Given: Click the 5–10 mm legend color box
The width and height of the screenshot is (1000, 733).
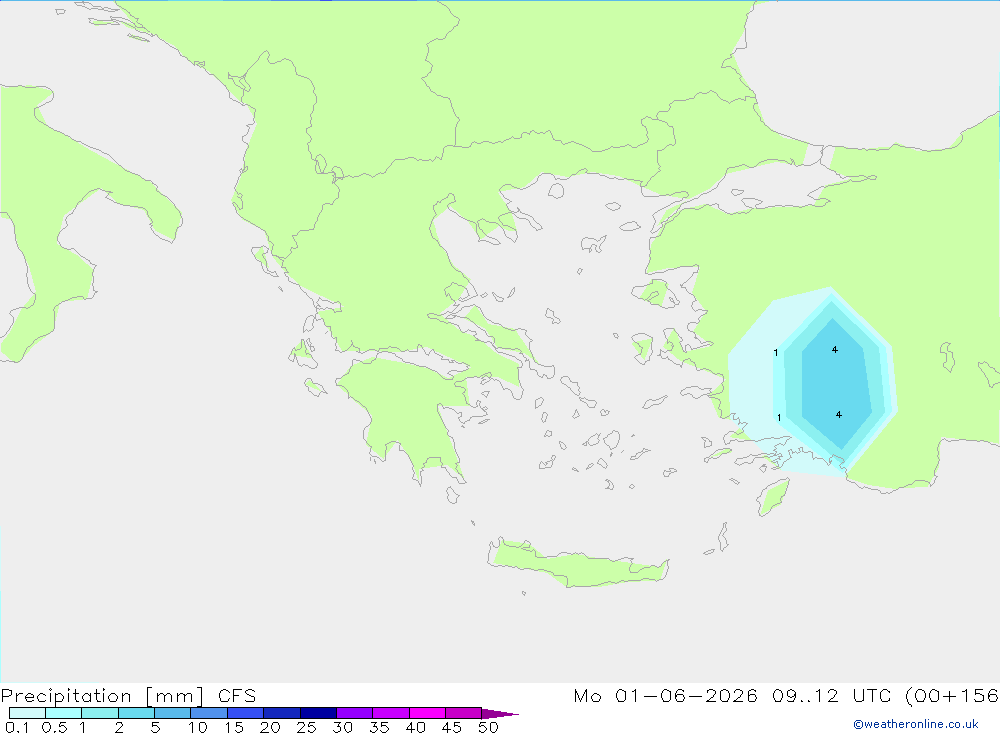Looking at the screenshot, I should 173,713.
